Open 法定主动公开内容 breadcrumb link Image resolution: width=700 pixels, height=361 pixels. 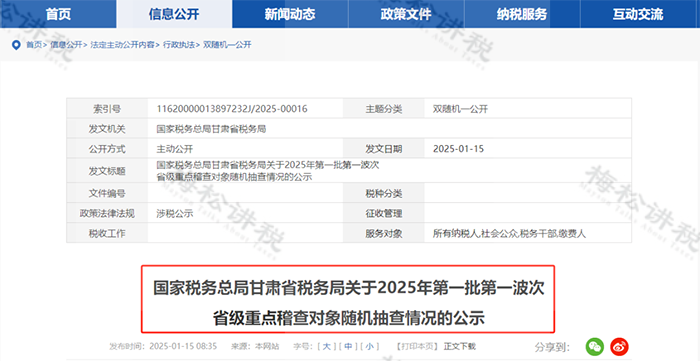[x=122, y=45]
